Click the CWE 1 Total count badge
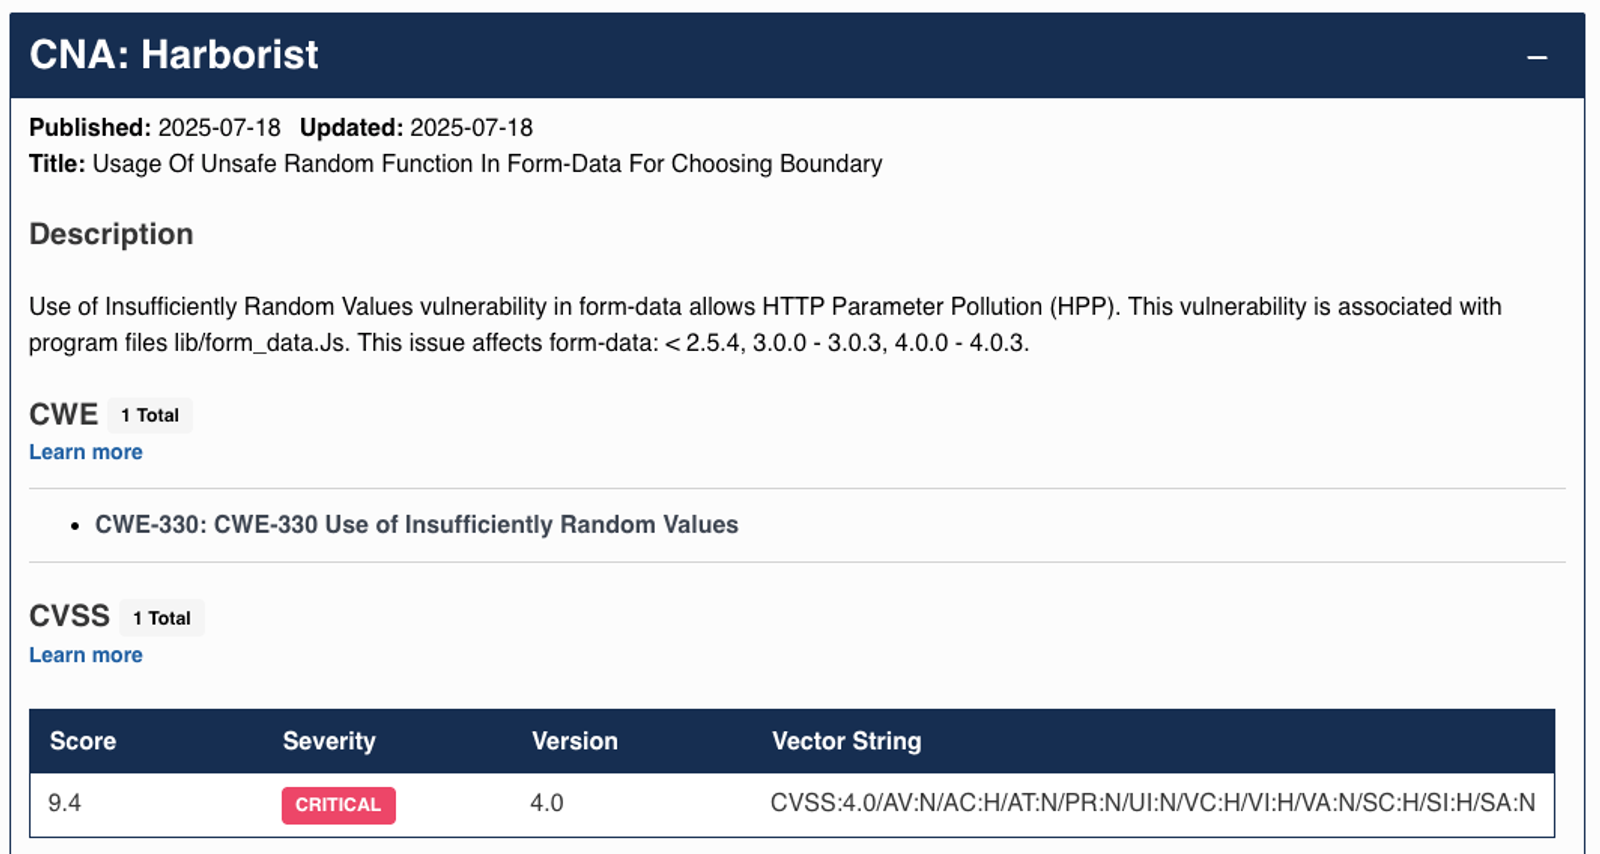Screen dimensions: 1600x854 pyautogui.click(x=150, y=415)
